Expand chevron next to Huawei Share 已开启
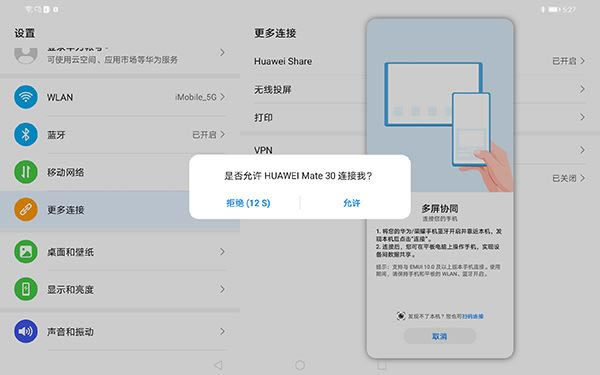600x375 pixels. (582, 60)
